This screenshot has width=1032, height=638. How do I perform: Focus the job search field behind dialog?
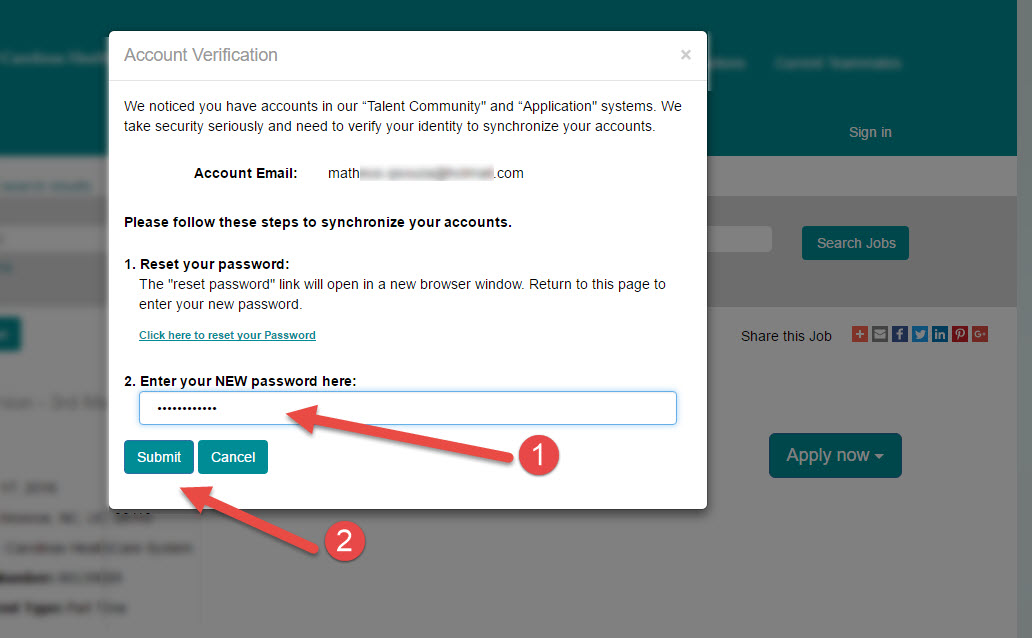(x=739, y=239)
